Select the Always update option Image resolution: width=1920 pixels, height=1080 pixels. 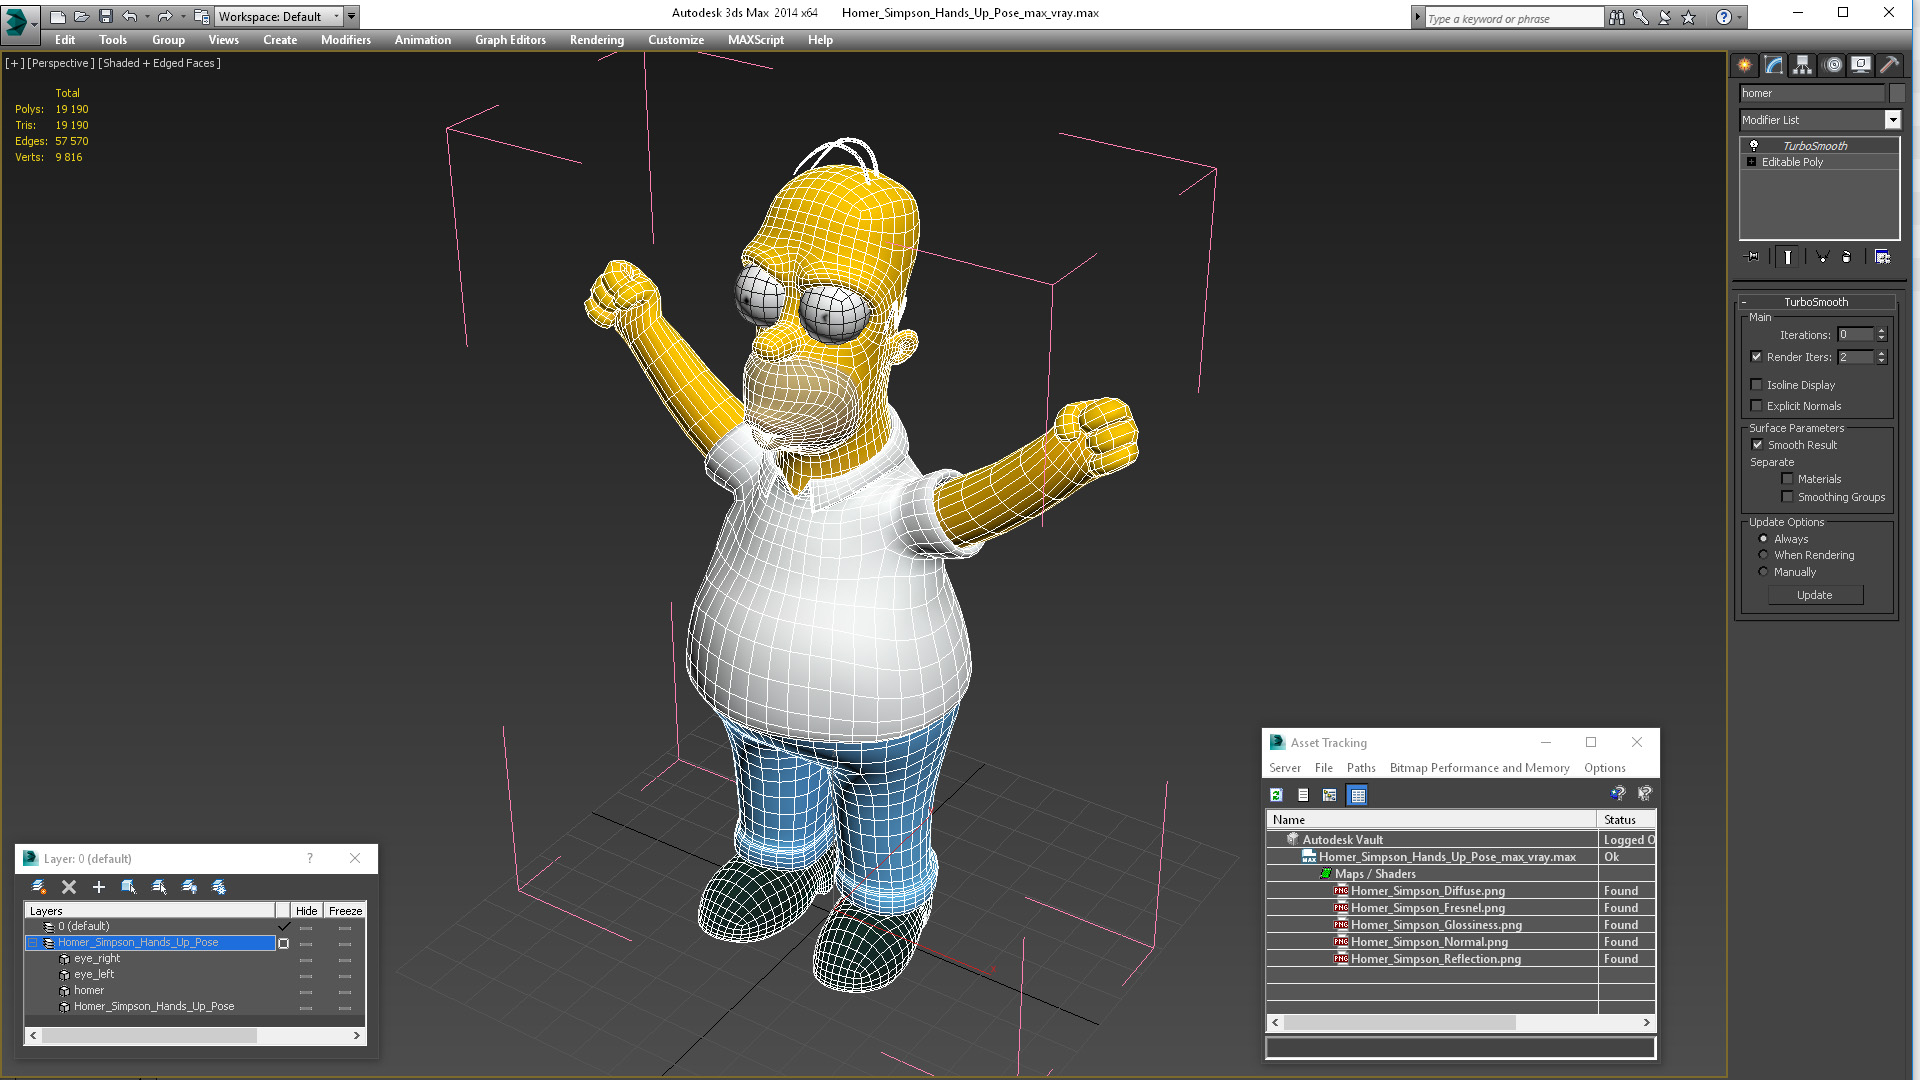[x=1764, y=539]
